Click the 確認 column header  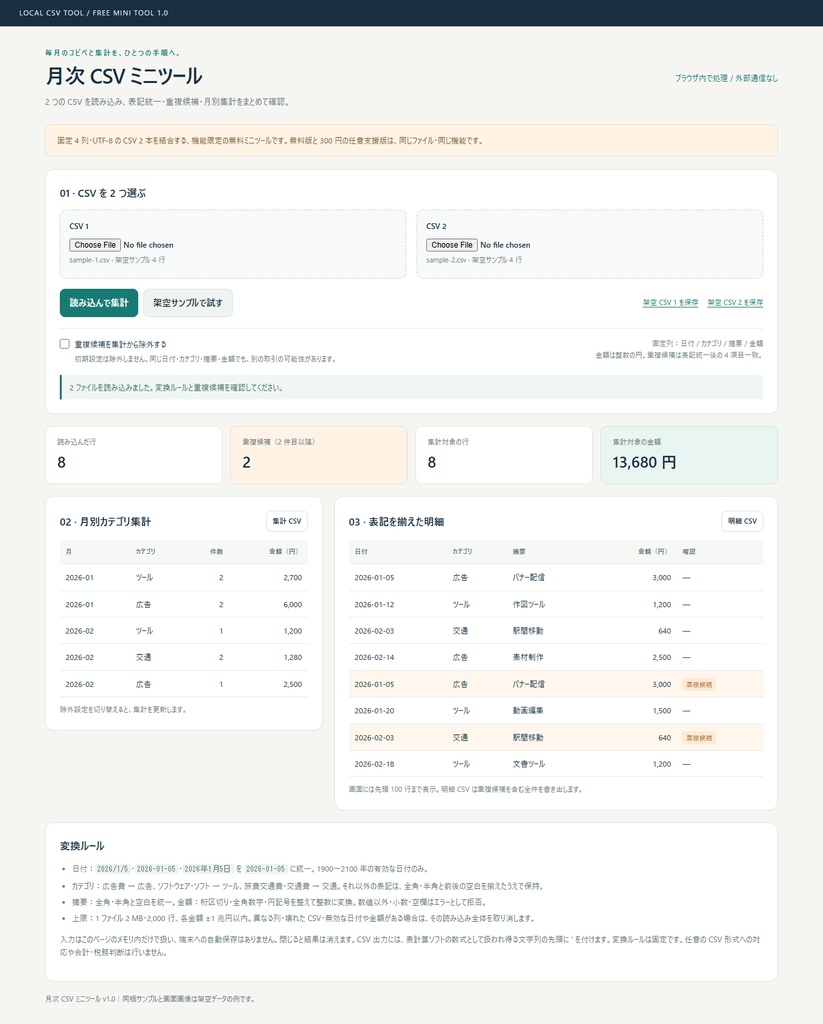pyautogui.click(x=689, y=552)
